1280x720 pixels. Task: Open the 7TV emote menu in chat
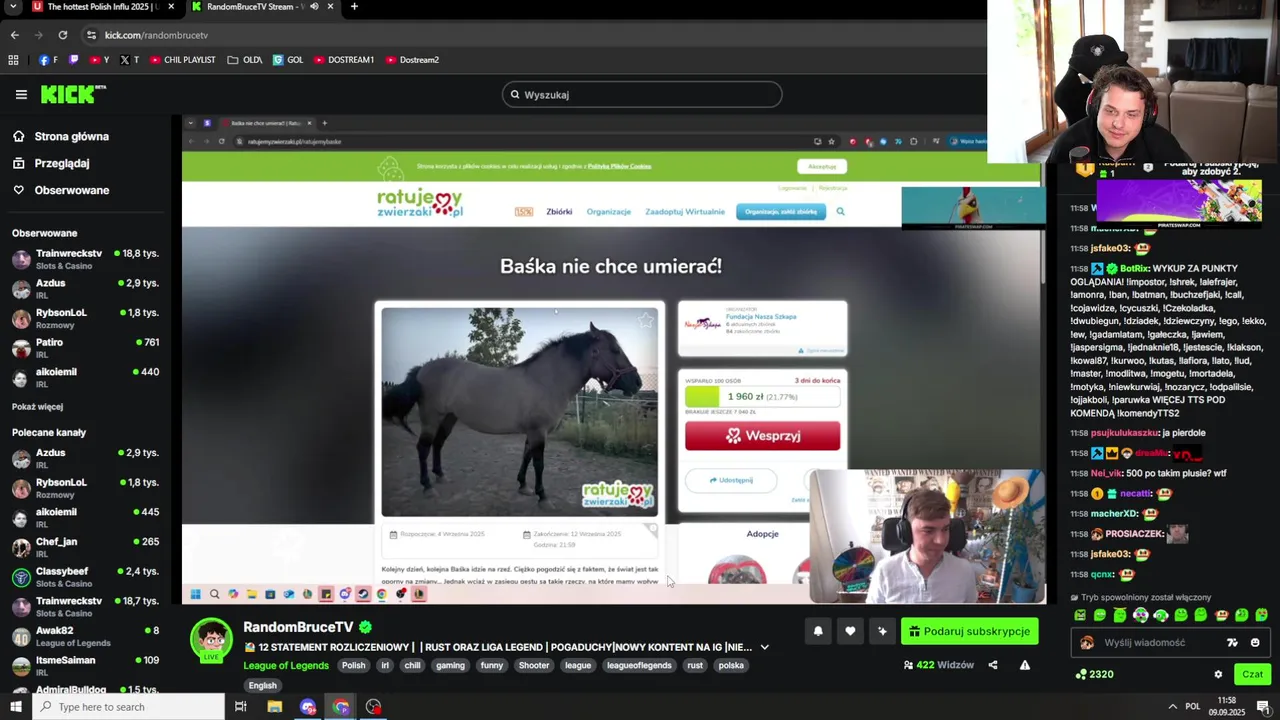(x=1232, y=643)
